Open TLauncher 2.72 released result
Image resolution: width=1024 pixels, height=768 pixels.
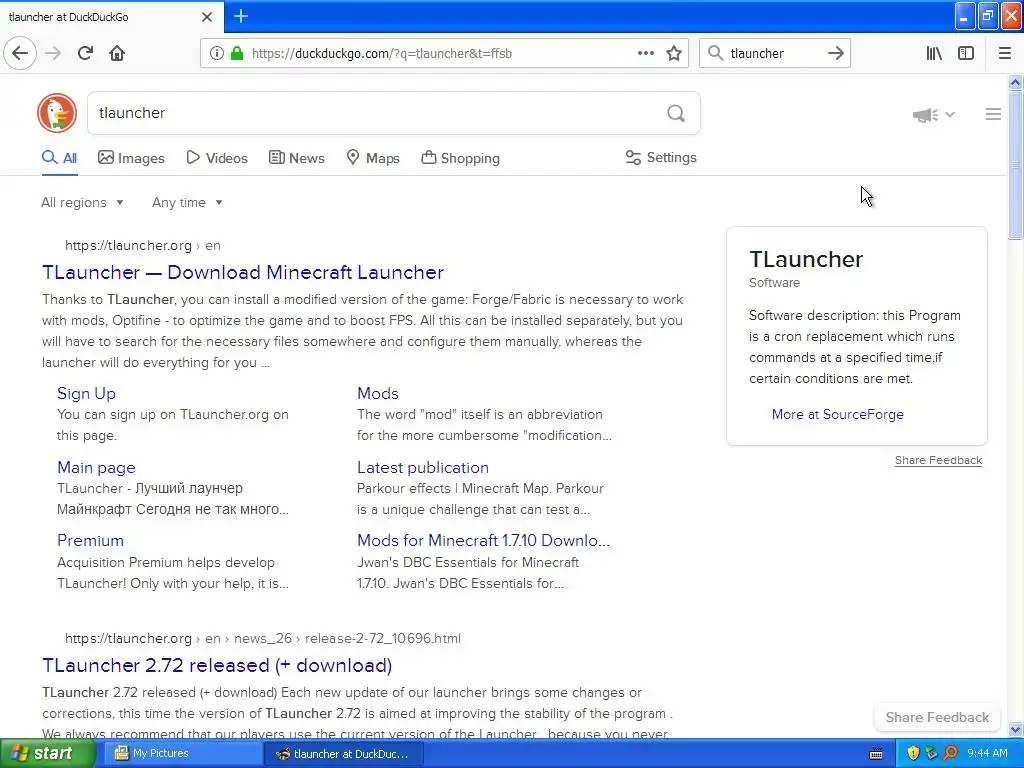(x=217, y=665)
